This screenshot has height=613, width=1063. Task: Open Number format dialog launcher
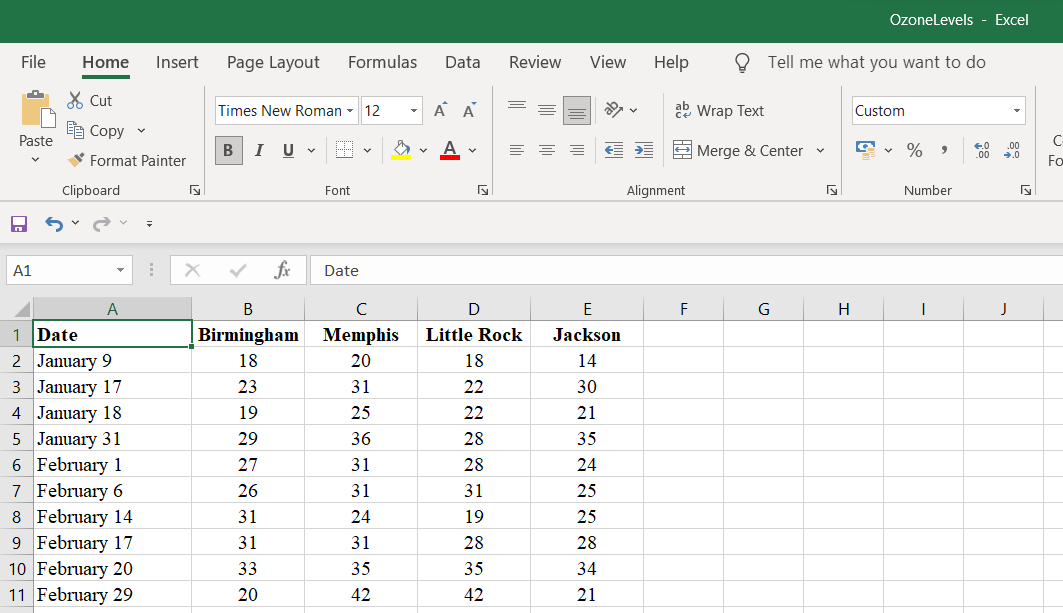1026,191
